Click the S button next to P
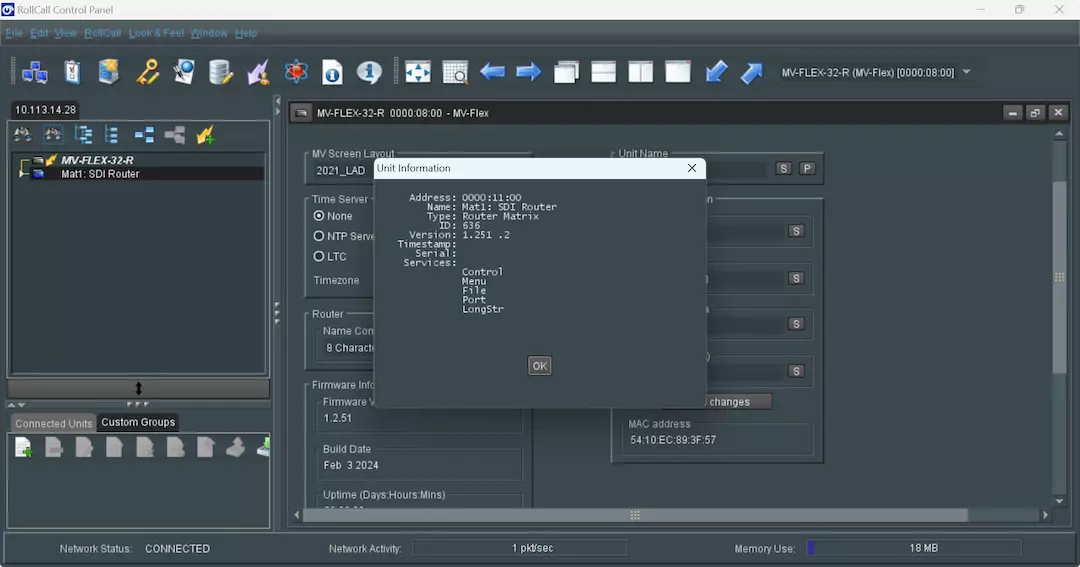Screen dimensions: 1080x567 tap(783, 169)
